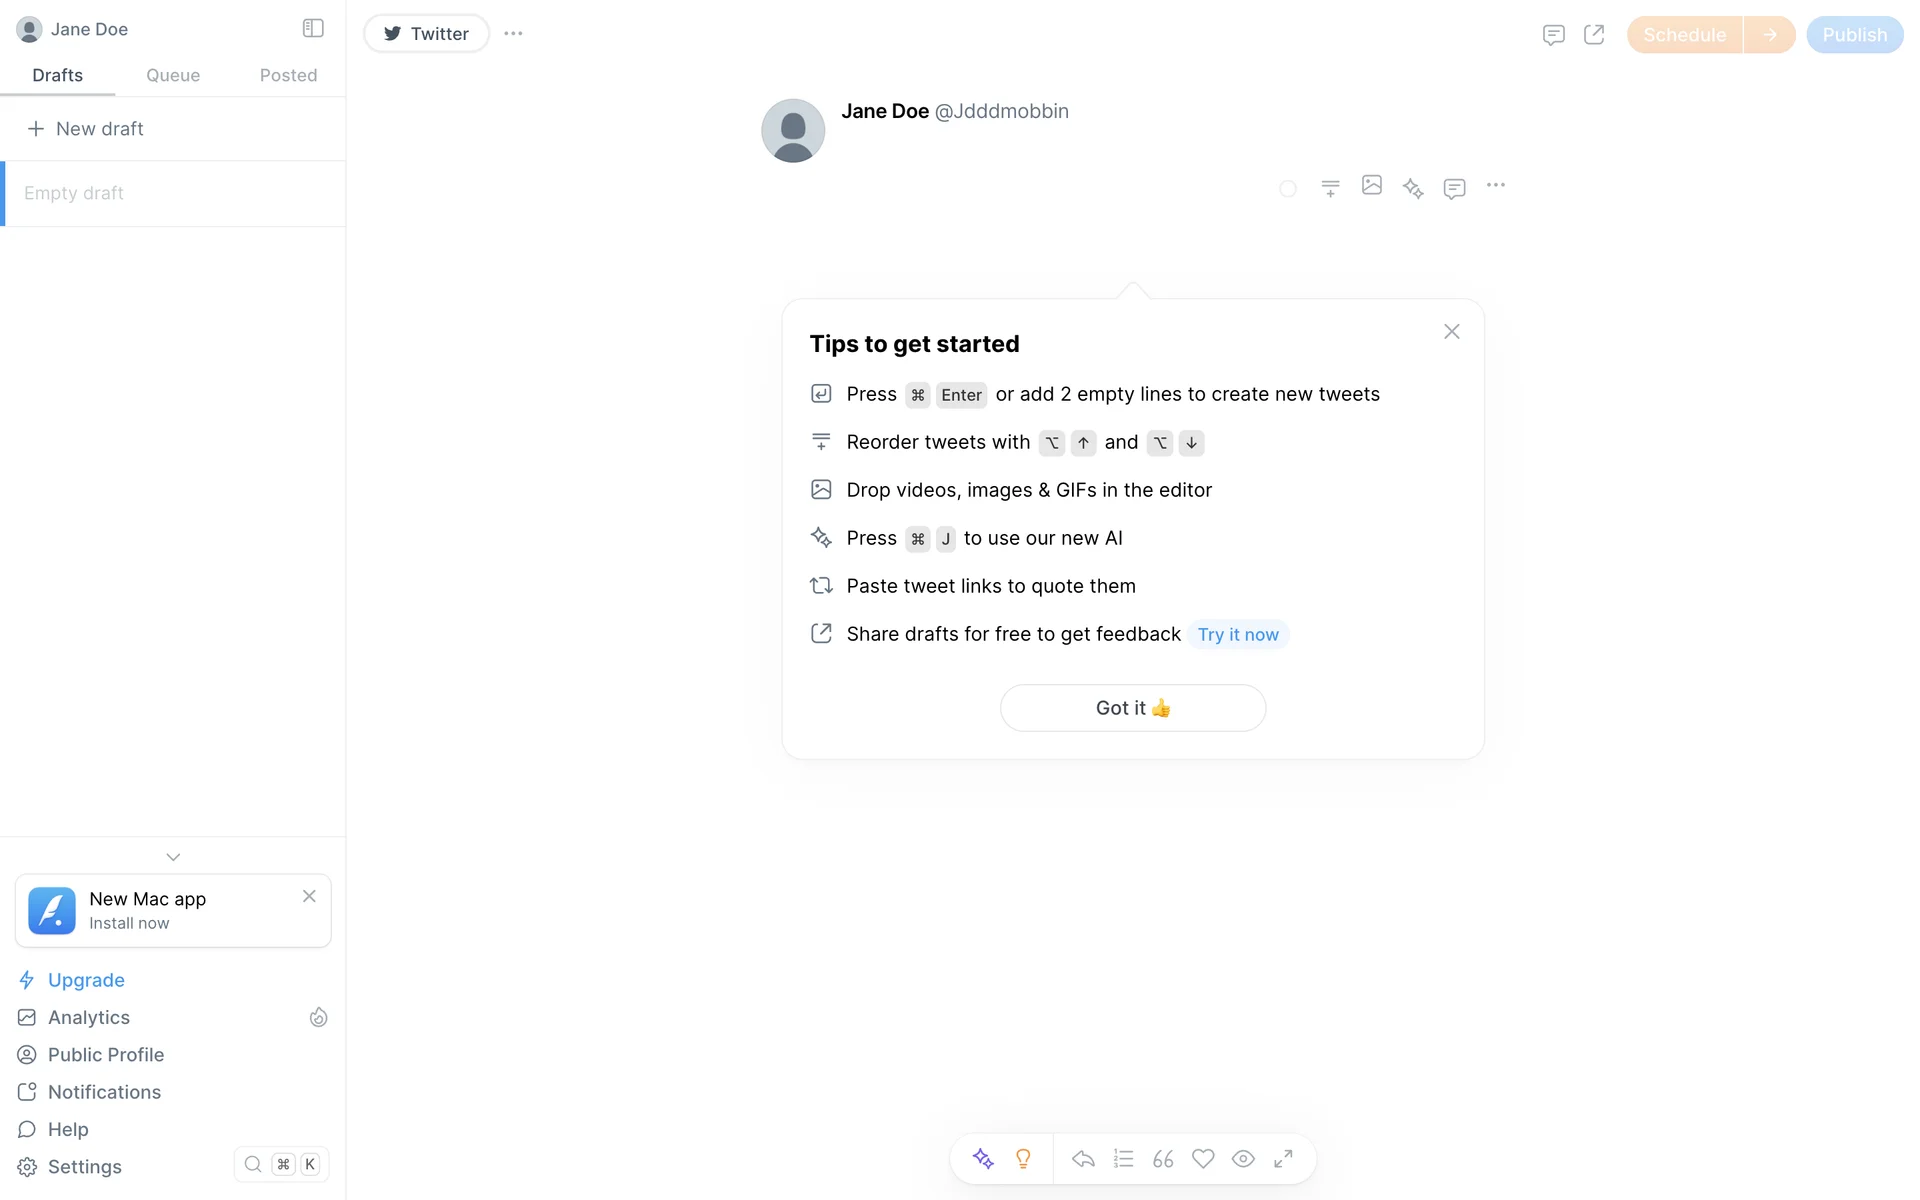This screenshot has height=1200, width=1920.
Task: Toggle the sidebar collapse icon
Action: tap(313, 28)
